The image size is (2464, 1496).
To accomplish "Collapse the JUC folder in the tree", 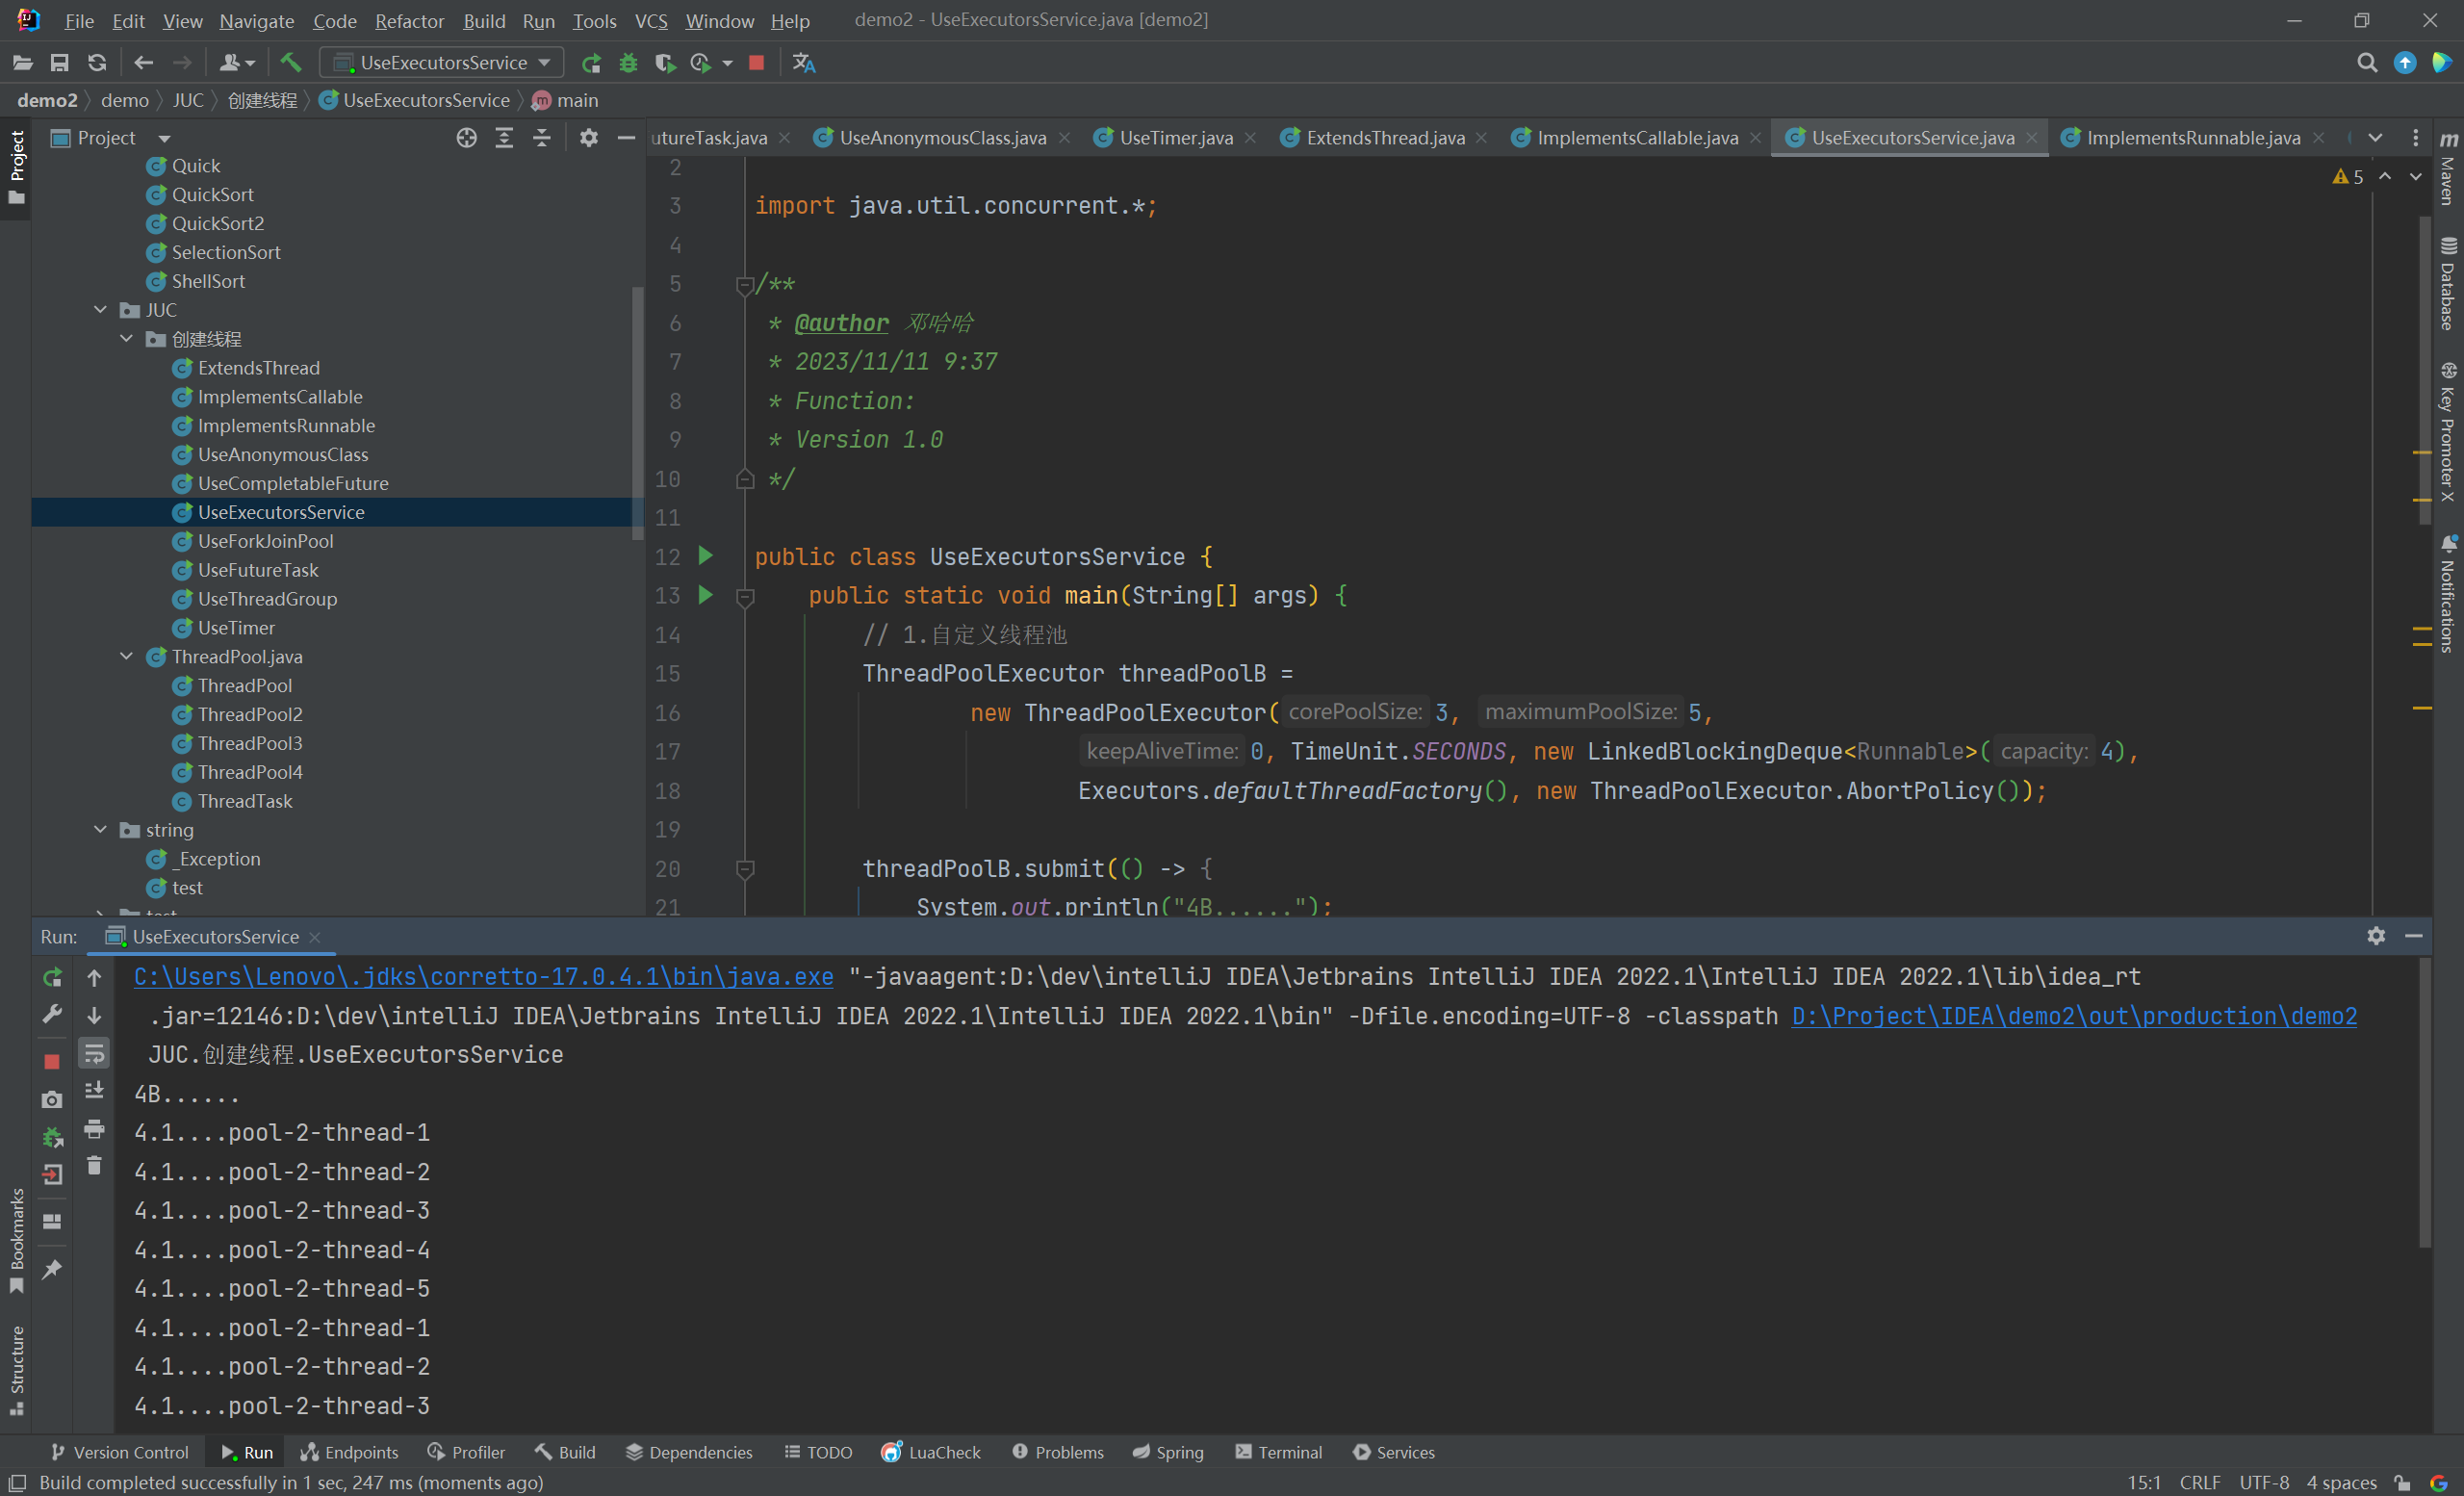I will [100, 310].
